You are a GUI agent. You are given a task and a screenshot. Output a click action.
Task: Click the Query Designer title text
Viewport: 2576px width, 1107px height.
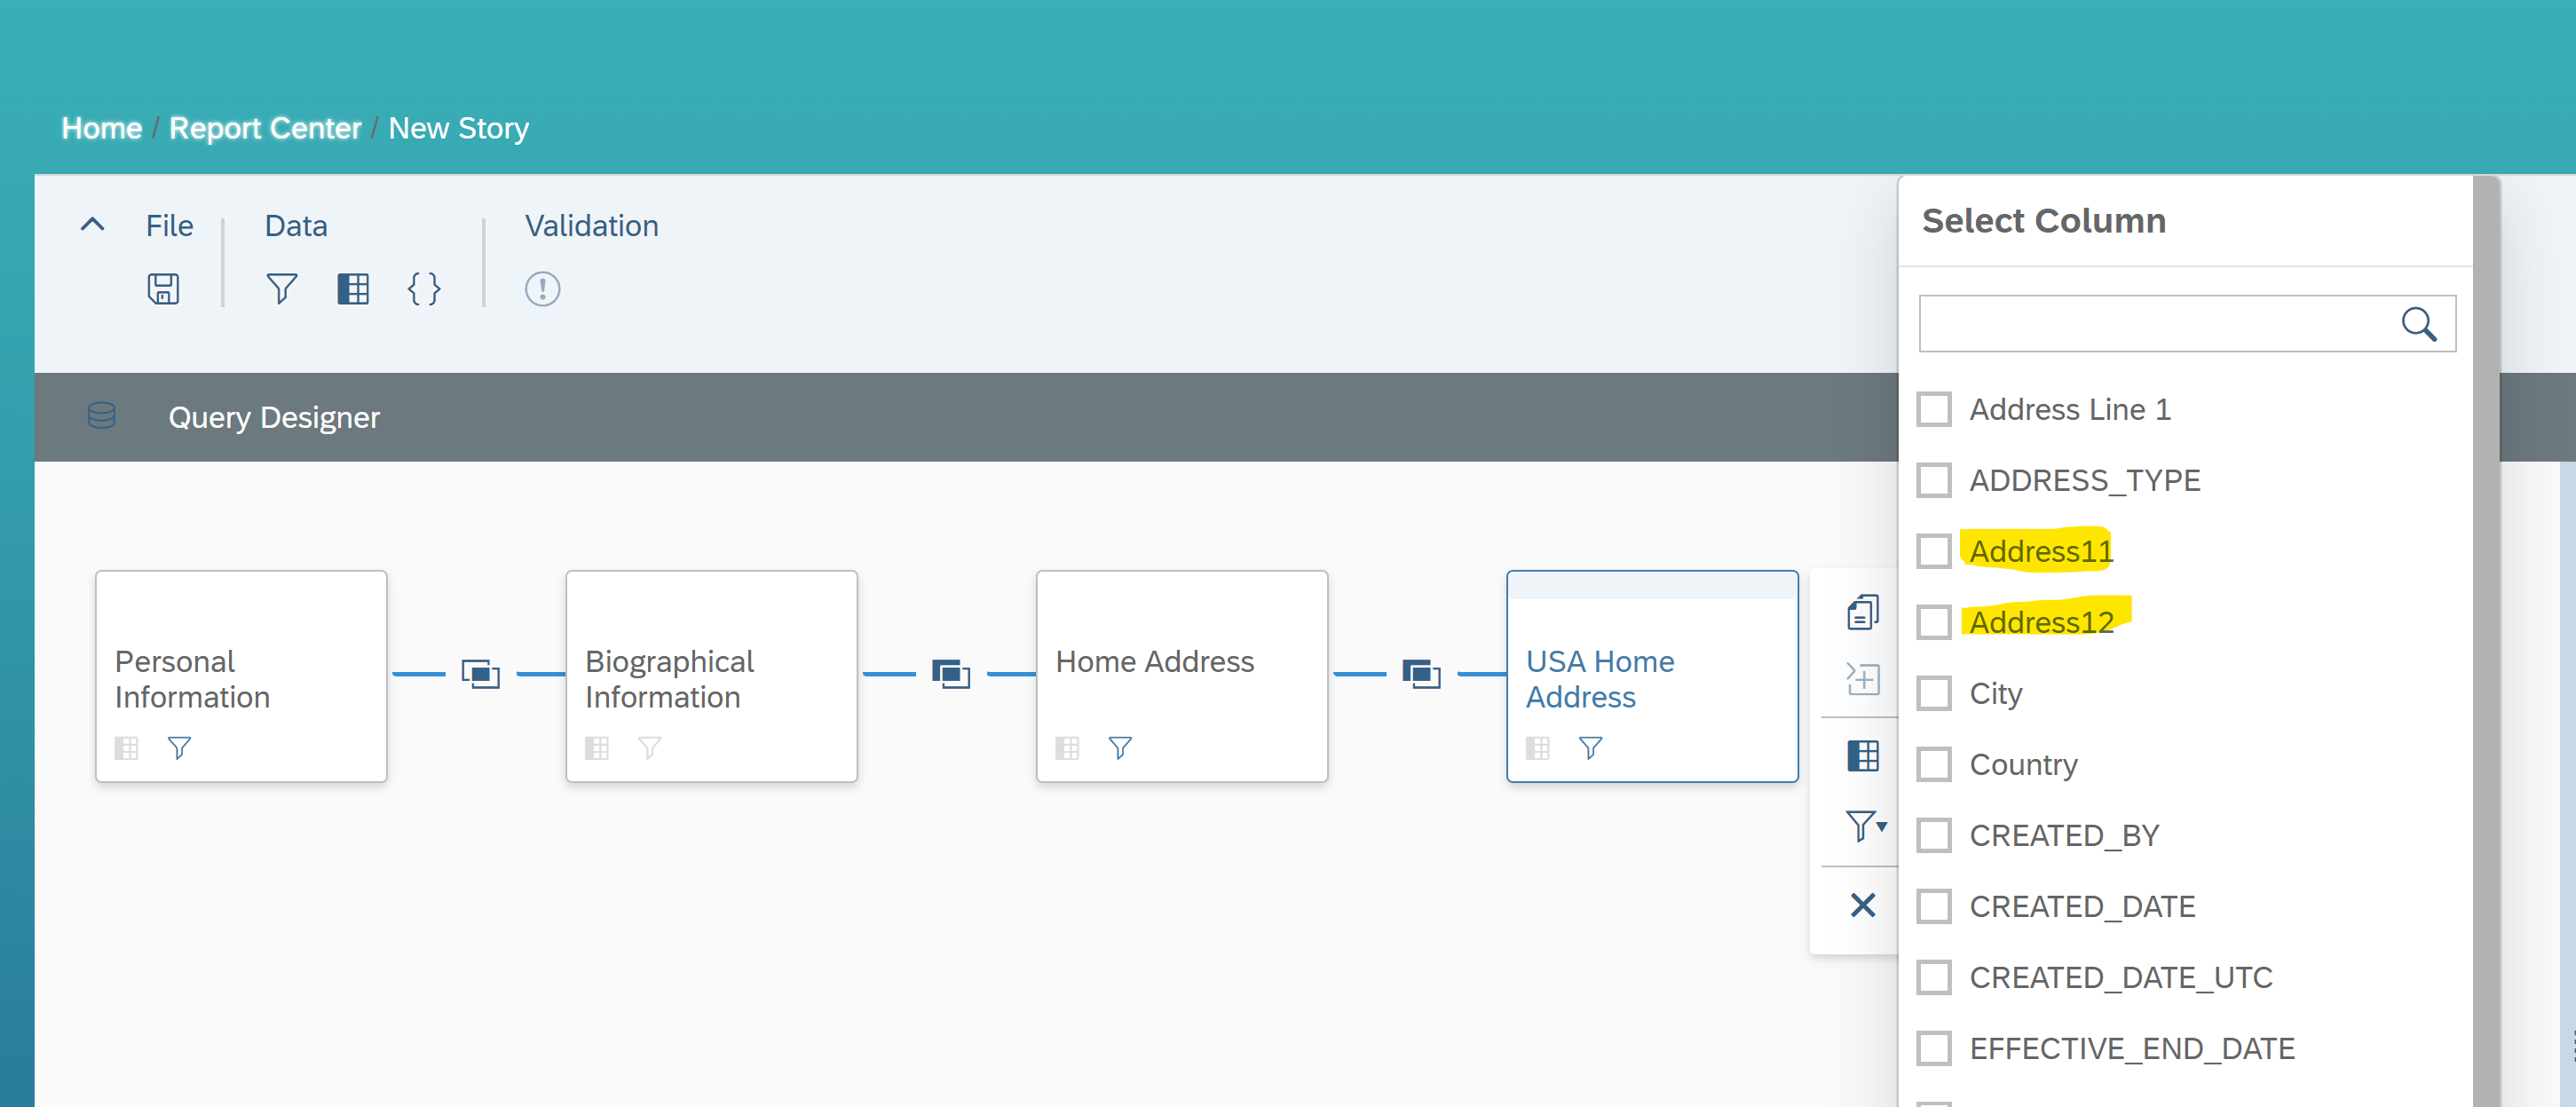pyautogui.click(x=274, y=417)
